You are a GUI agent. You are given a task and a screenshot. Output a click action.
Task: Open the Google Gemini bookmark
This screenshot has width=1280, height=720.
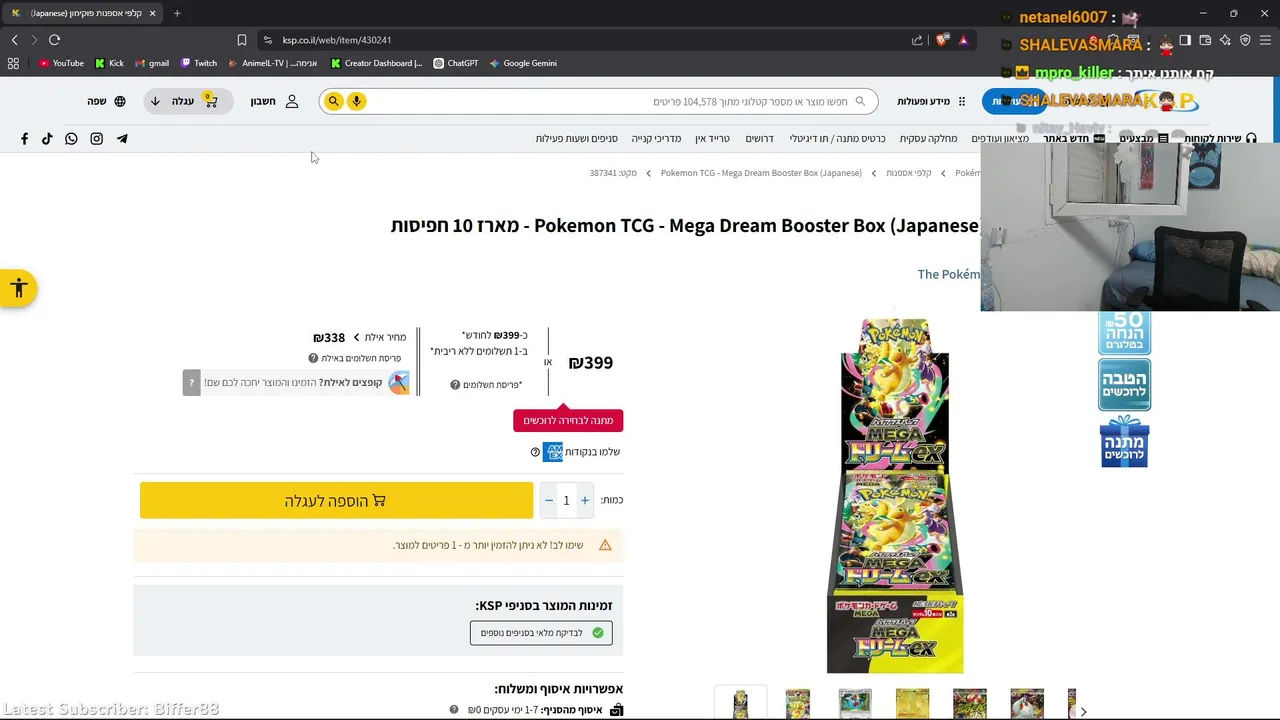[523, 63]
